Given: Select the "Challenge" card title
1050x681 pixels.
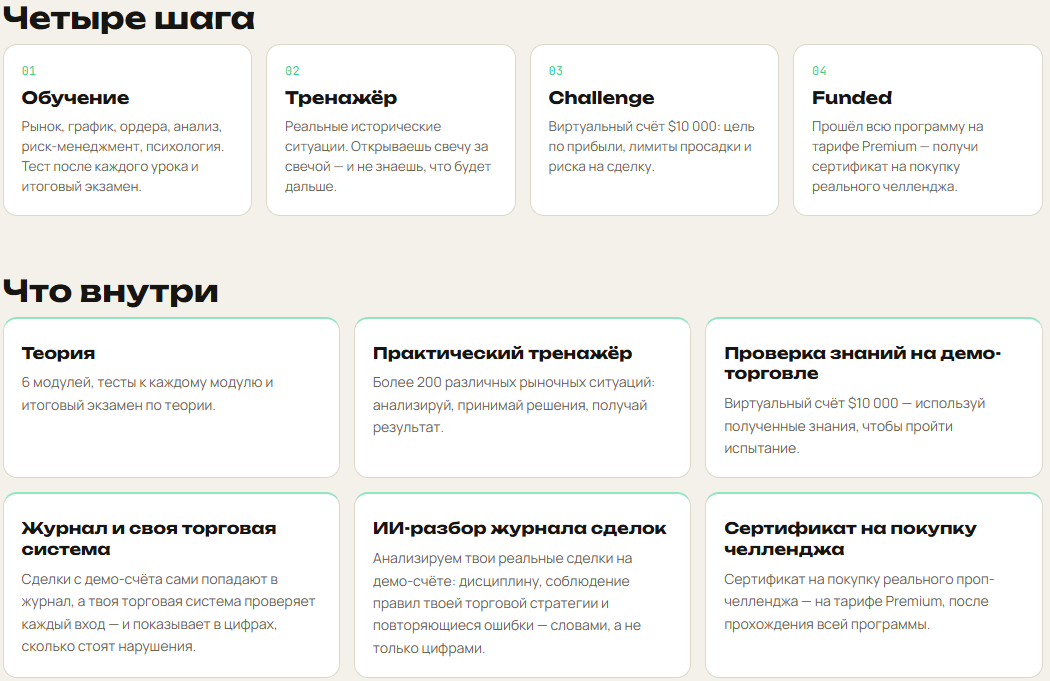Looking at the screenshot, I should pyautogui.click(x=601, y=98).
